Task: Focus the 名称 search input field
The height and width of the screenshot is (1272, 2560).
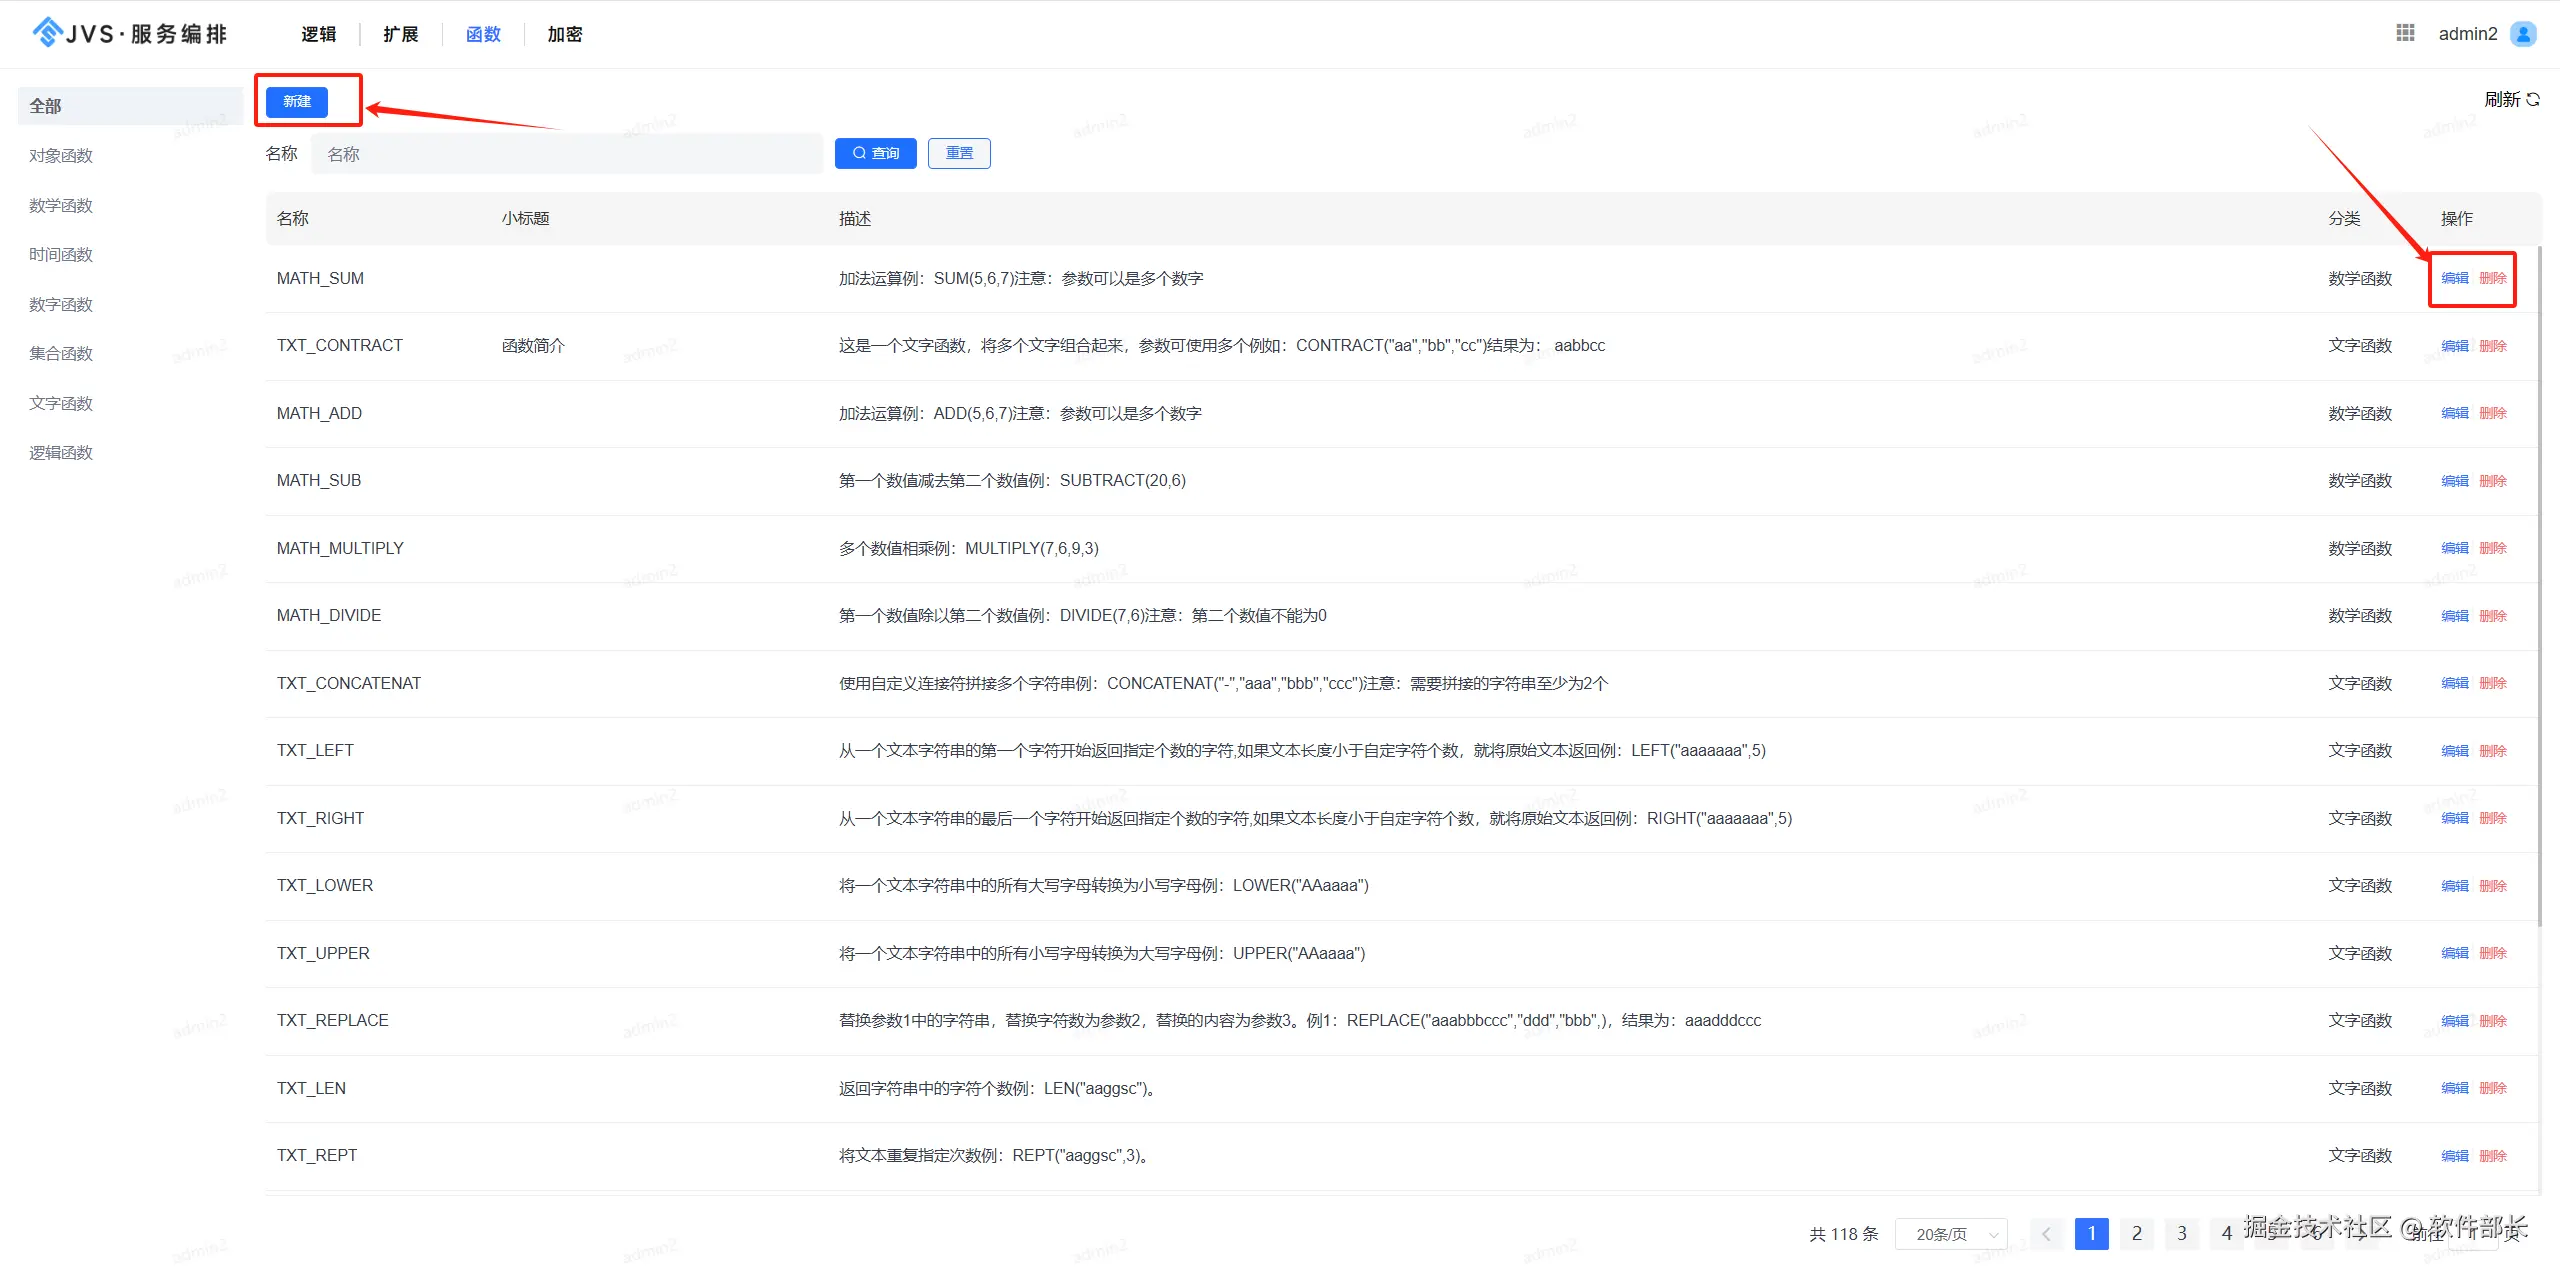Action: click(x=566, y=154)
